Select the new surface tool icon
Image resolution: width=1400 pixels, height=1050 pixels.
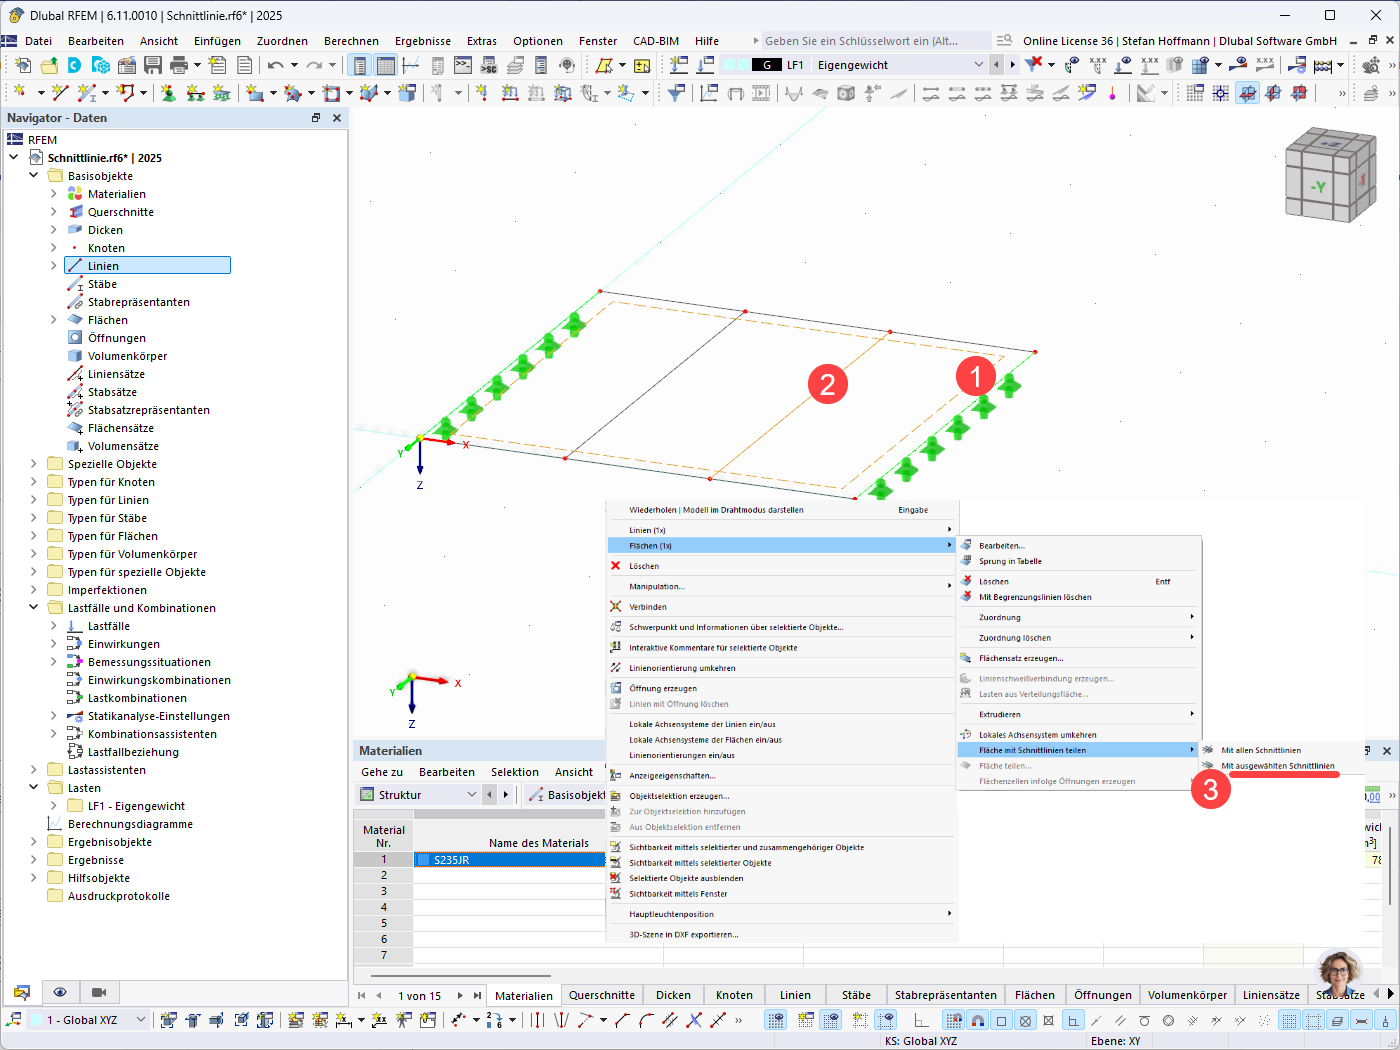[x=255, y=93]
